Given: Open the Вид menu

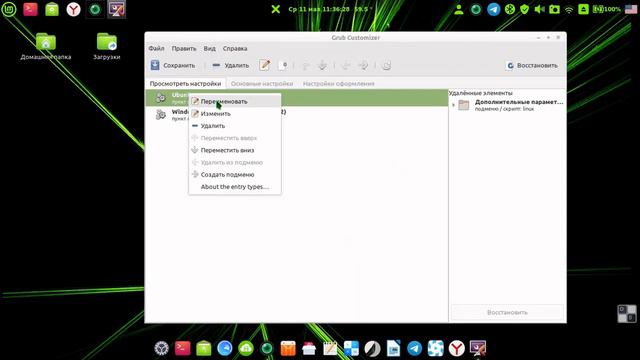Looking at the screenshot, I should (209, 48).
